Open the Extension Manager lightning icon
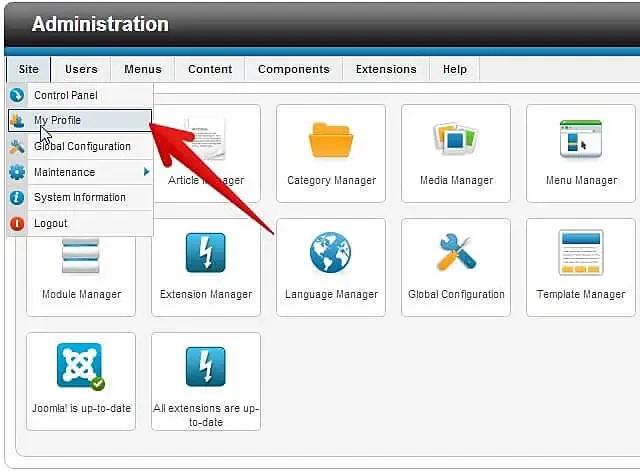 [206, 253]
